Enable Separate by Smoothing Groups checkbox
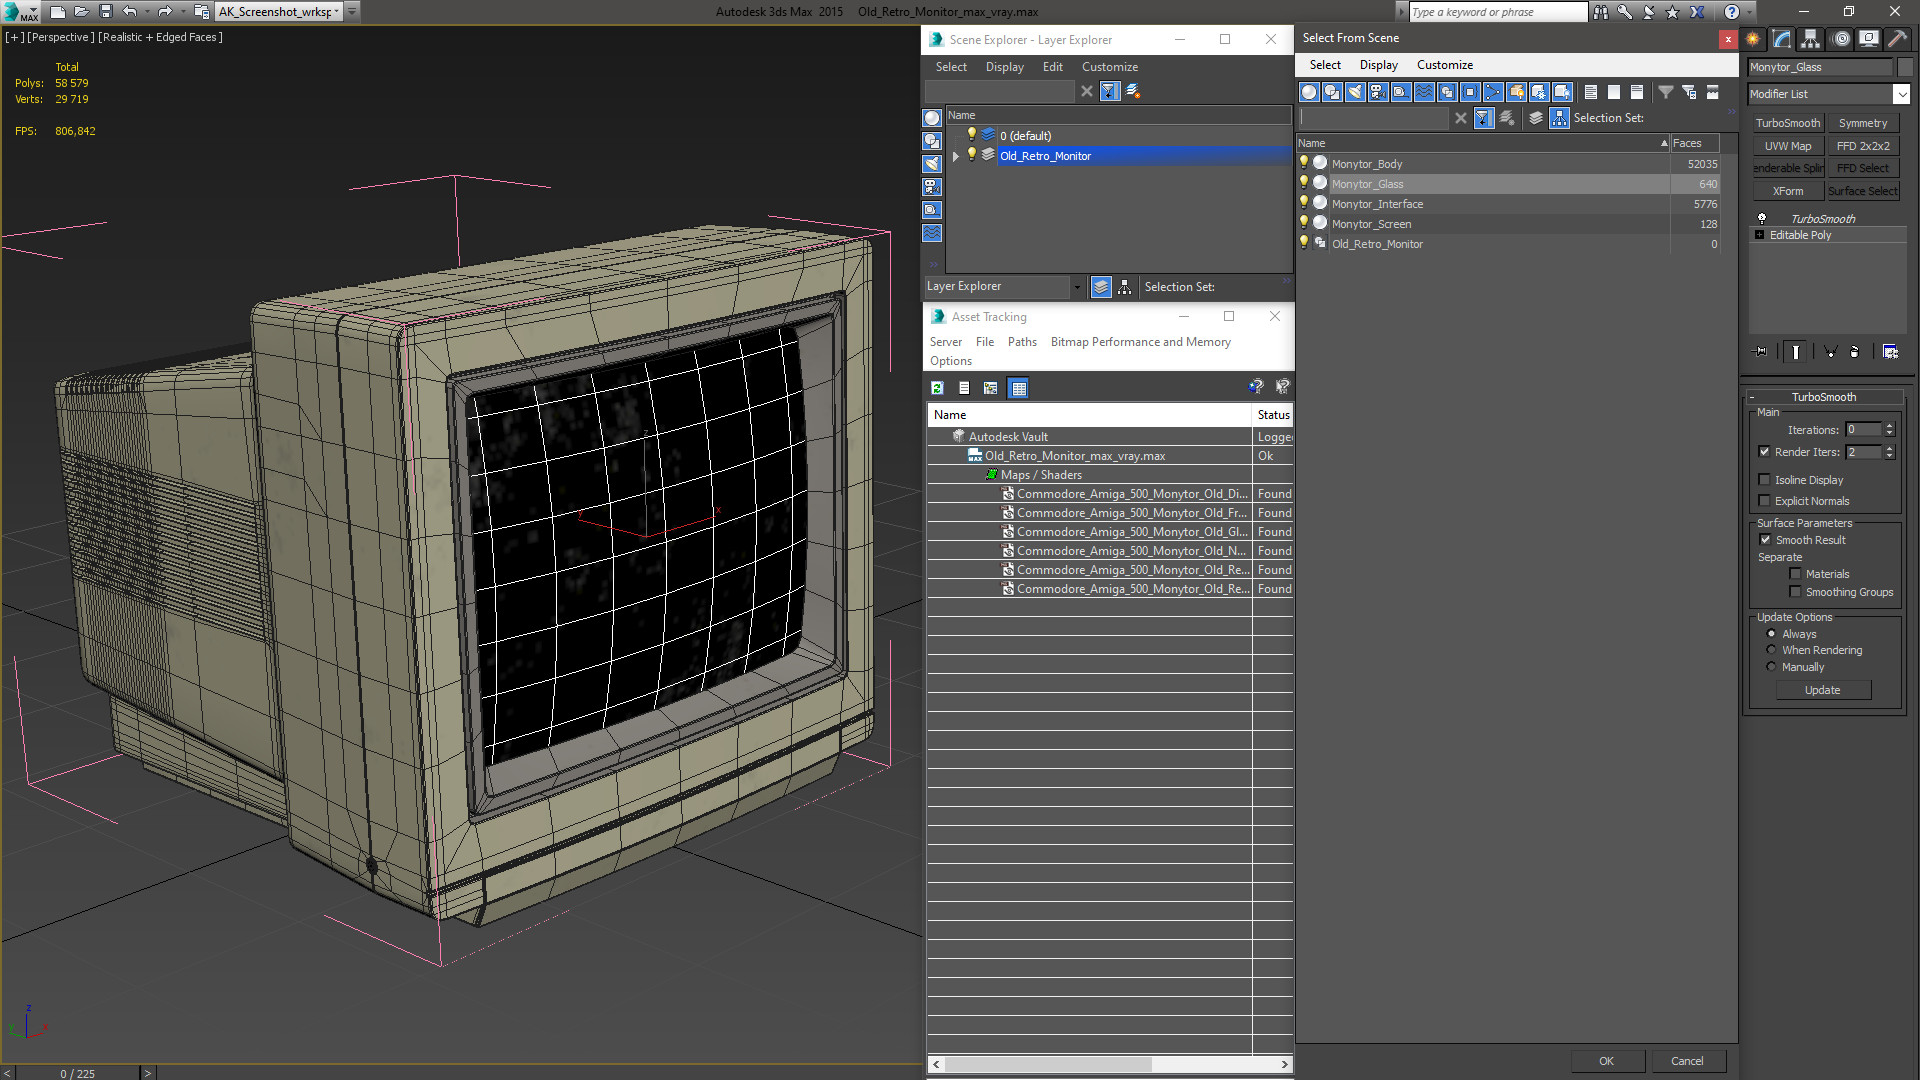 1795,592
